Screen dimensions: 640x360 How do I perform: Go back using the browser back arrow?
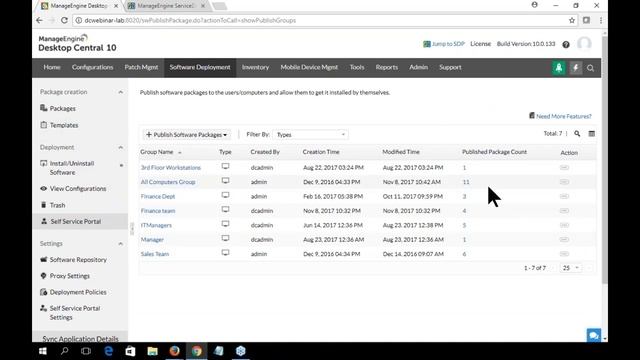click(39, 20)
